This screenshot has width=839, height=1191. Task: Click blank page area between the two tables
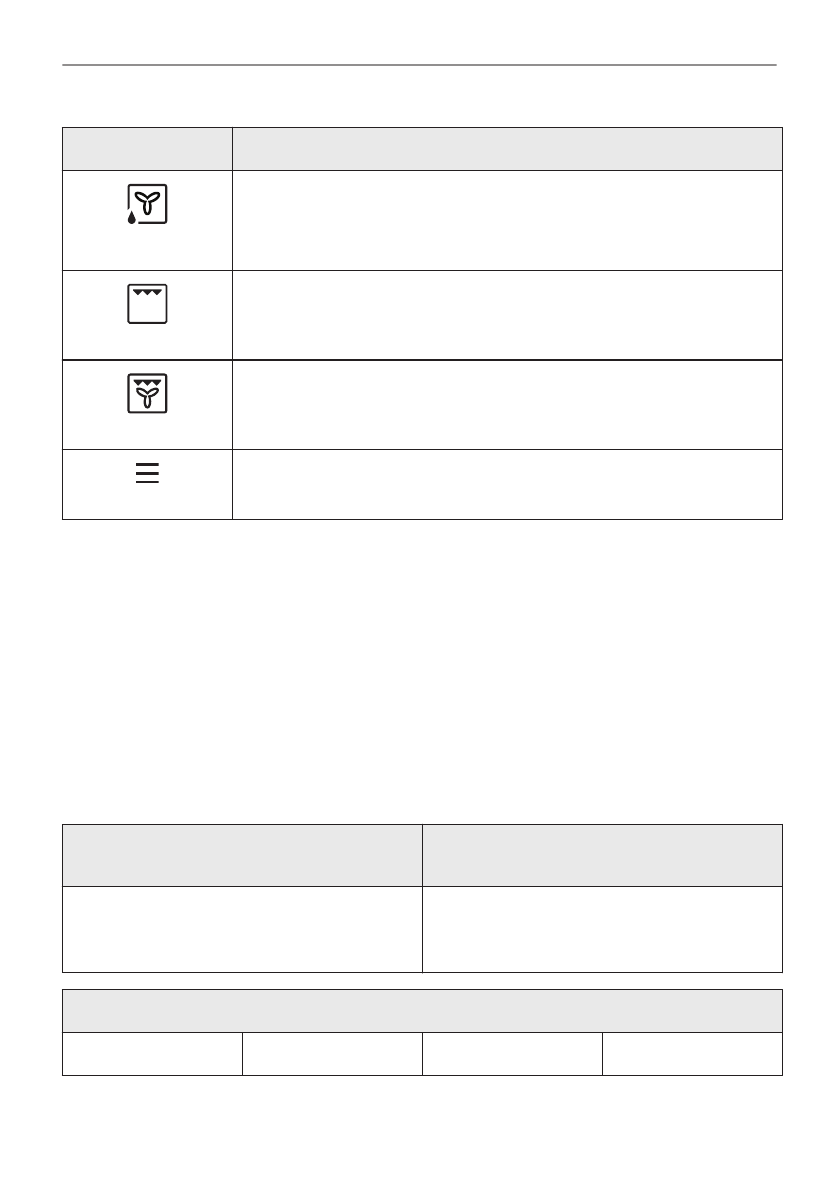[x=422, y=670]
